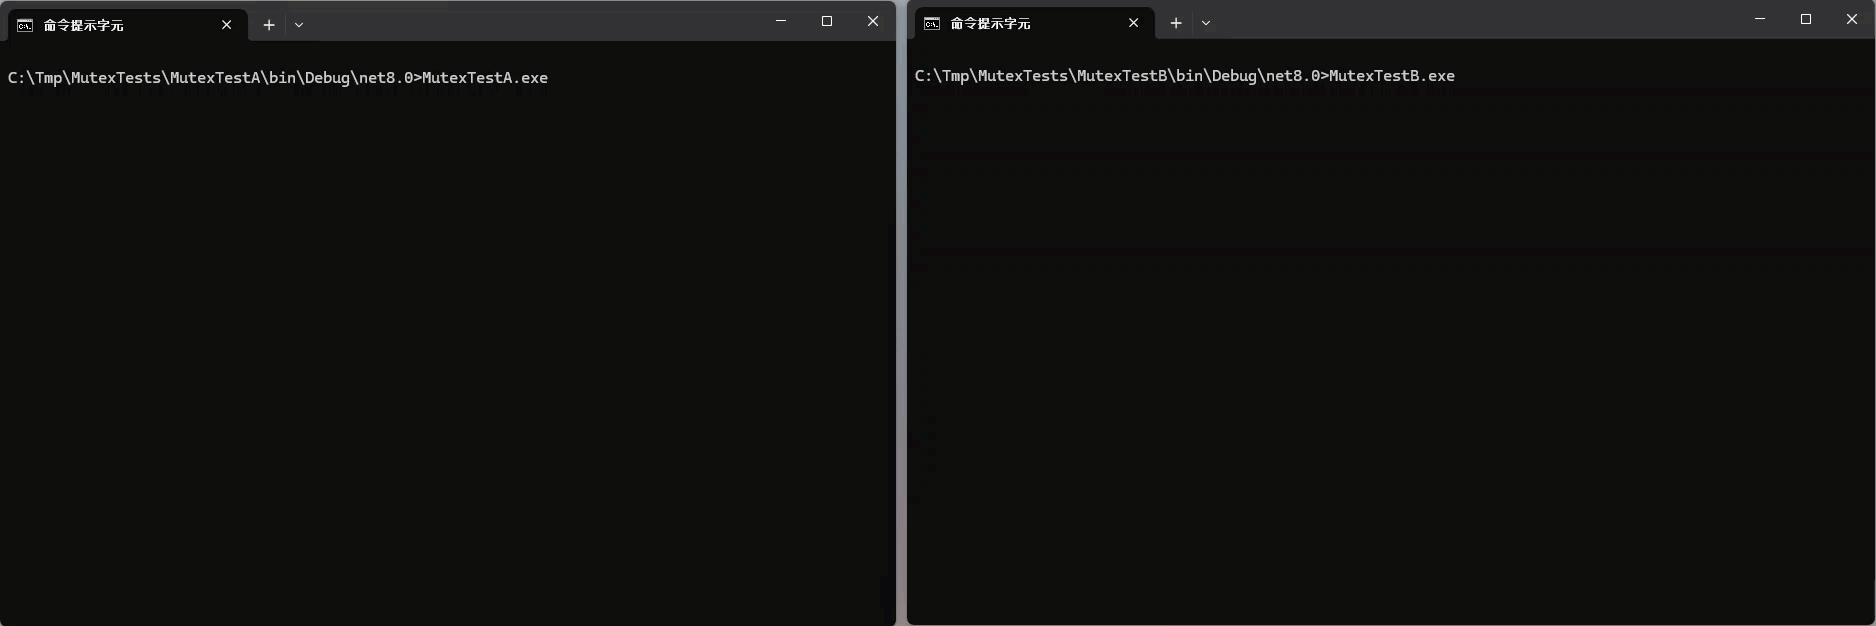This screenshot has height=626, width=1876.
Task: Close the MutexTestB terminal window
Action: [x=1852, y=19]
